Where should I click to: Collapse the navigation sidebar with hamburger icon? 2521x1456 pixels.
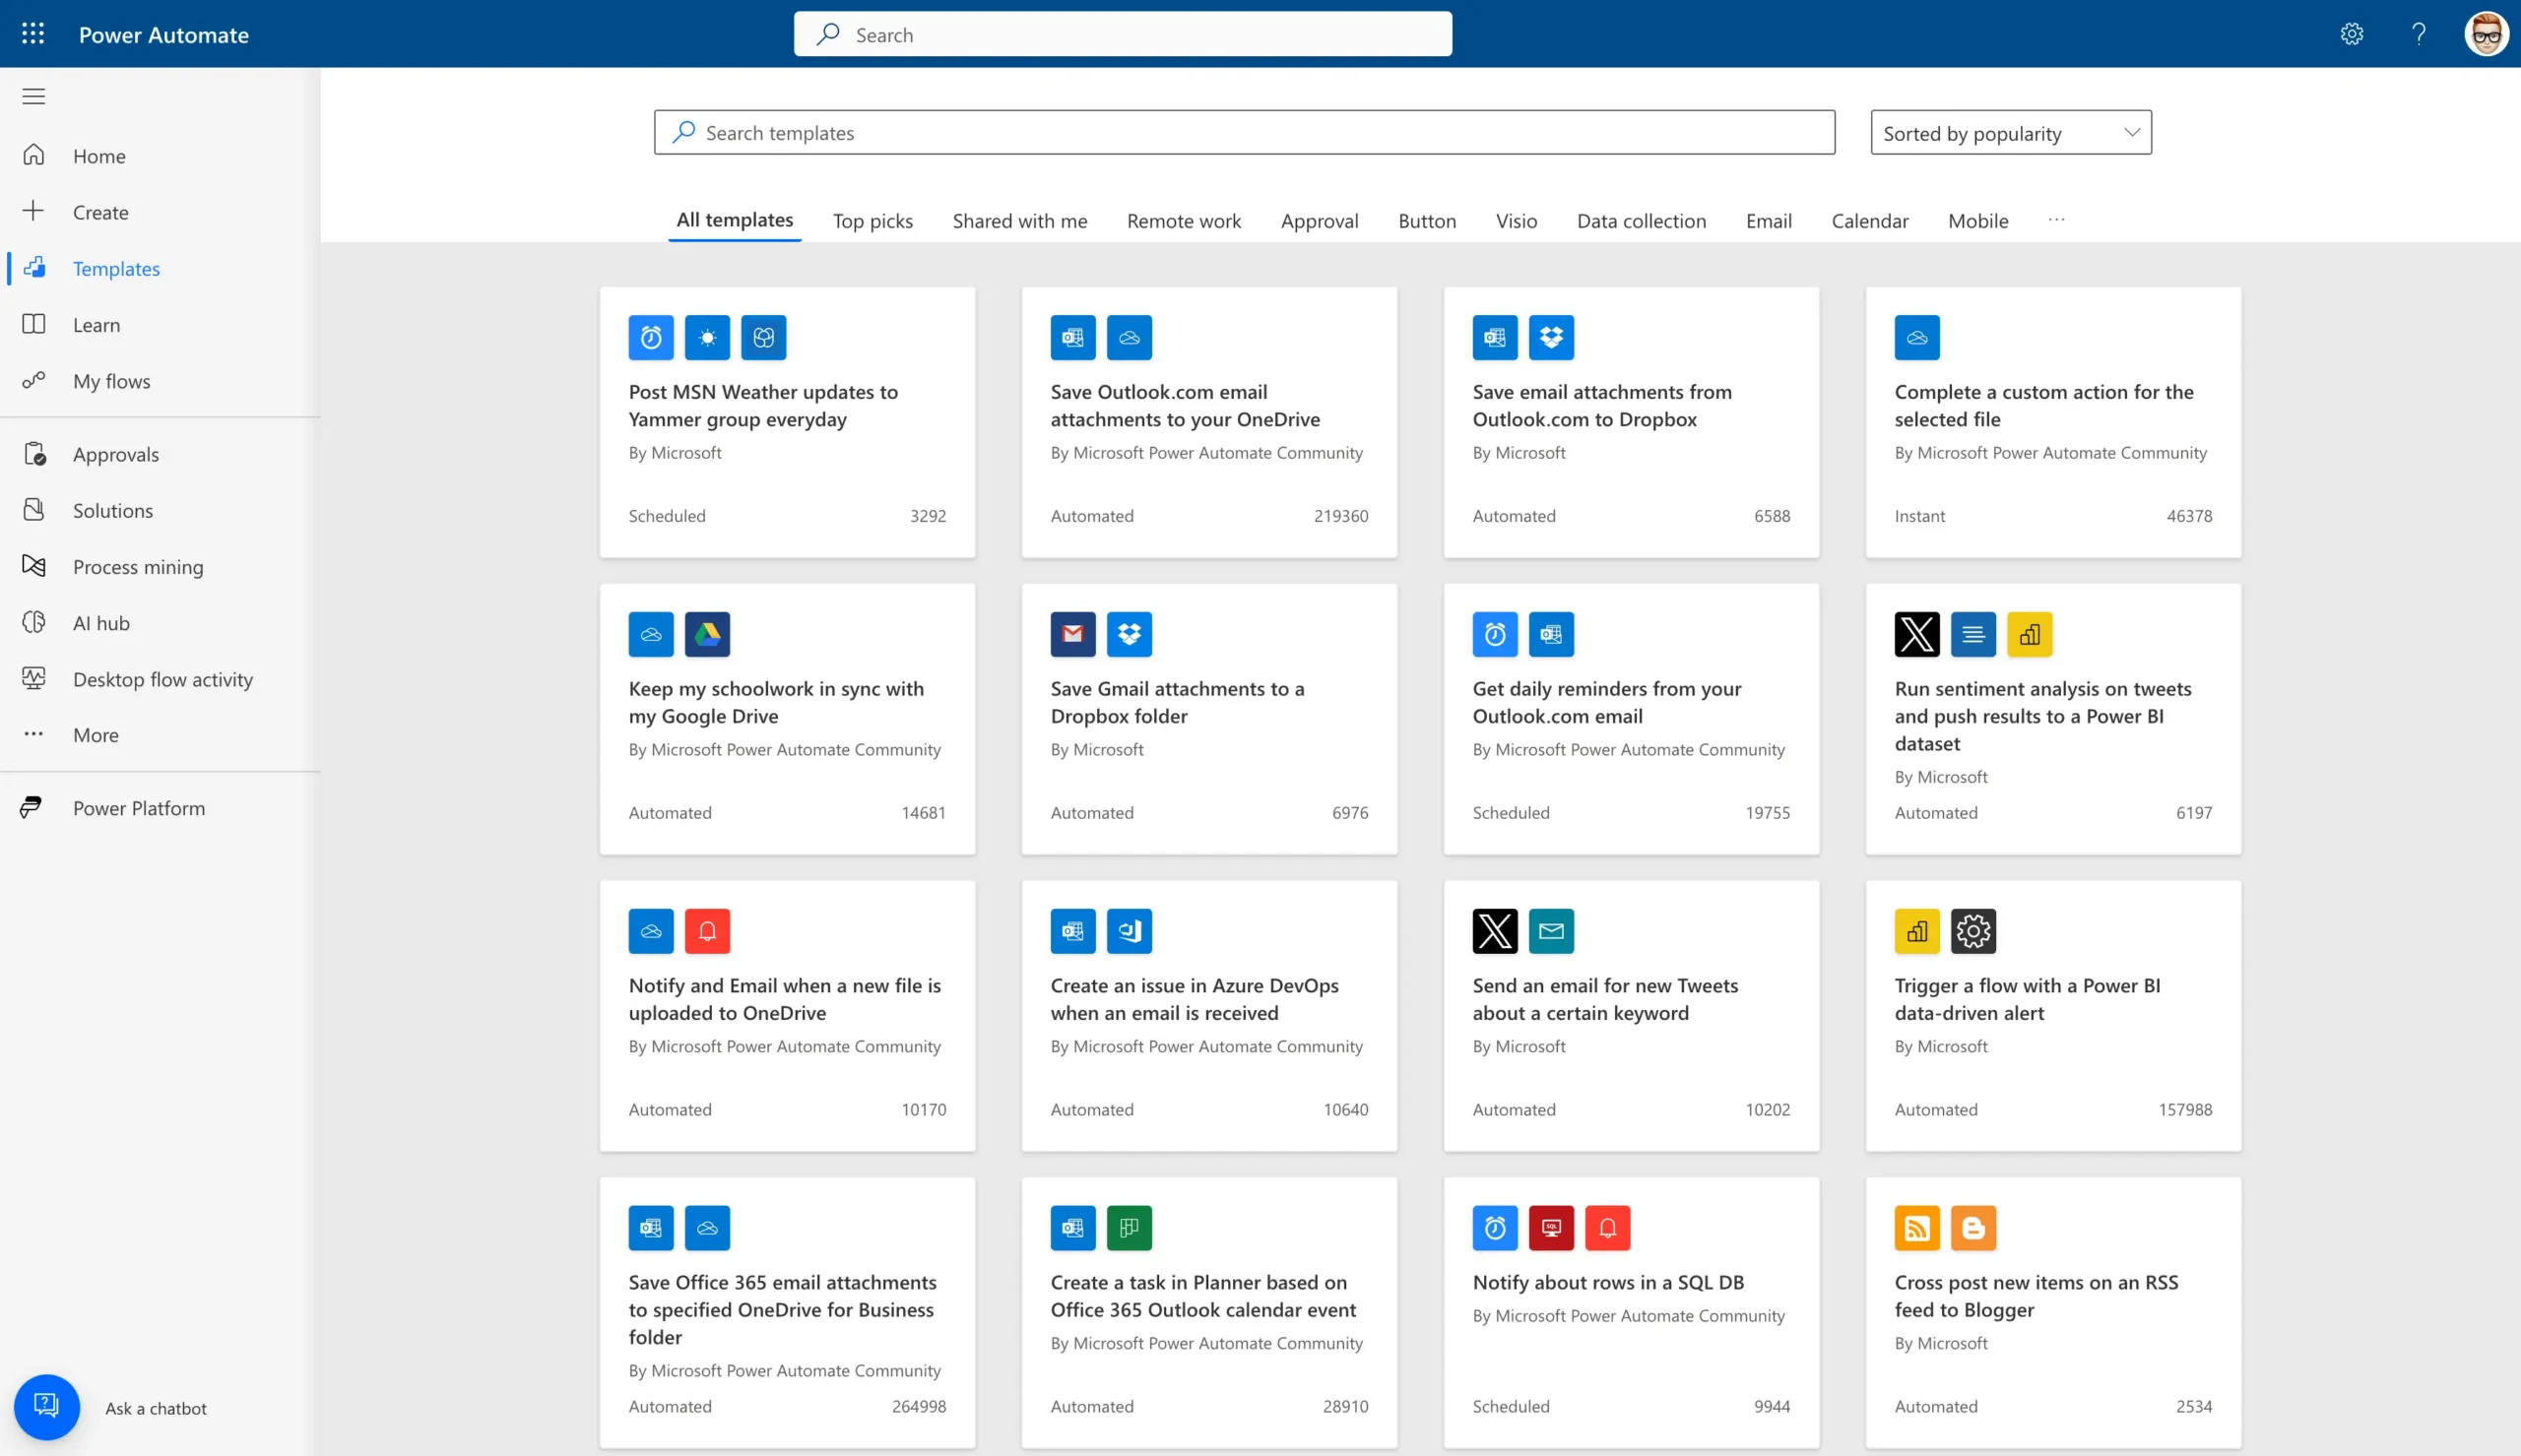pos(33,95)
